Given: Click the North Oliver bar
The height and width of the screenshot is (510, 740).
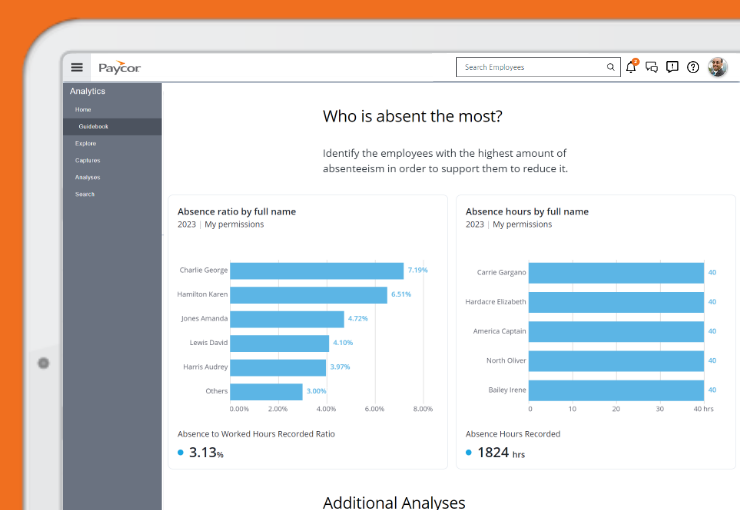Looking at the screenshot, I should tap(616, 361).
